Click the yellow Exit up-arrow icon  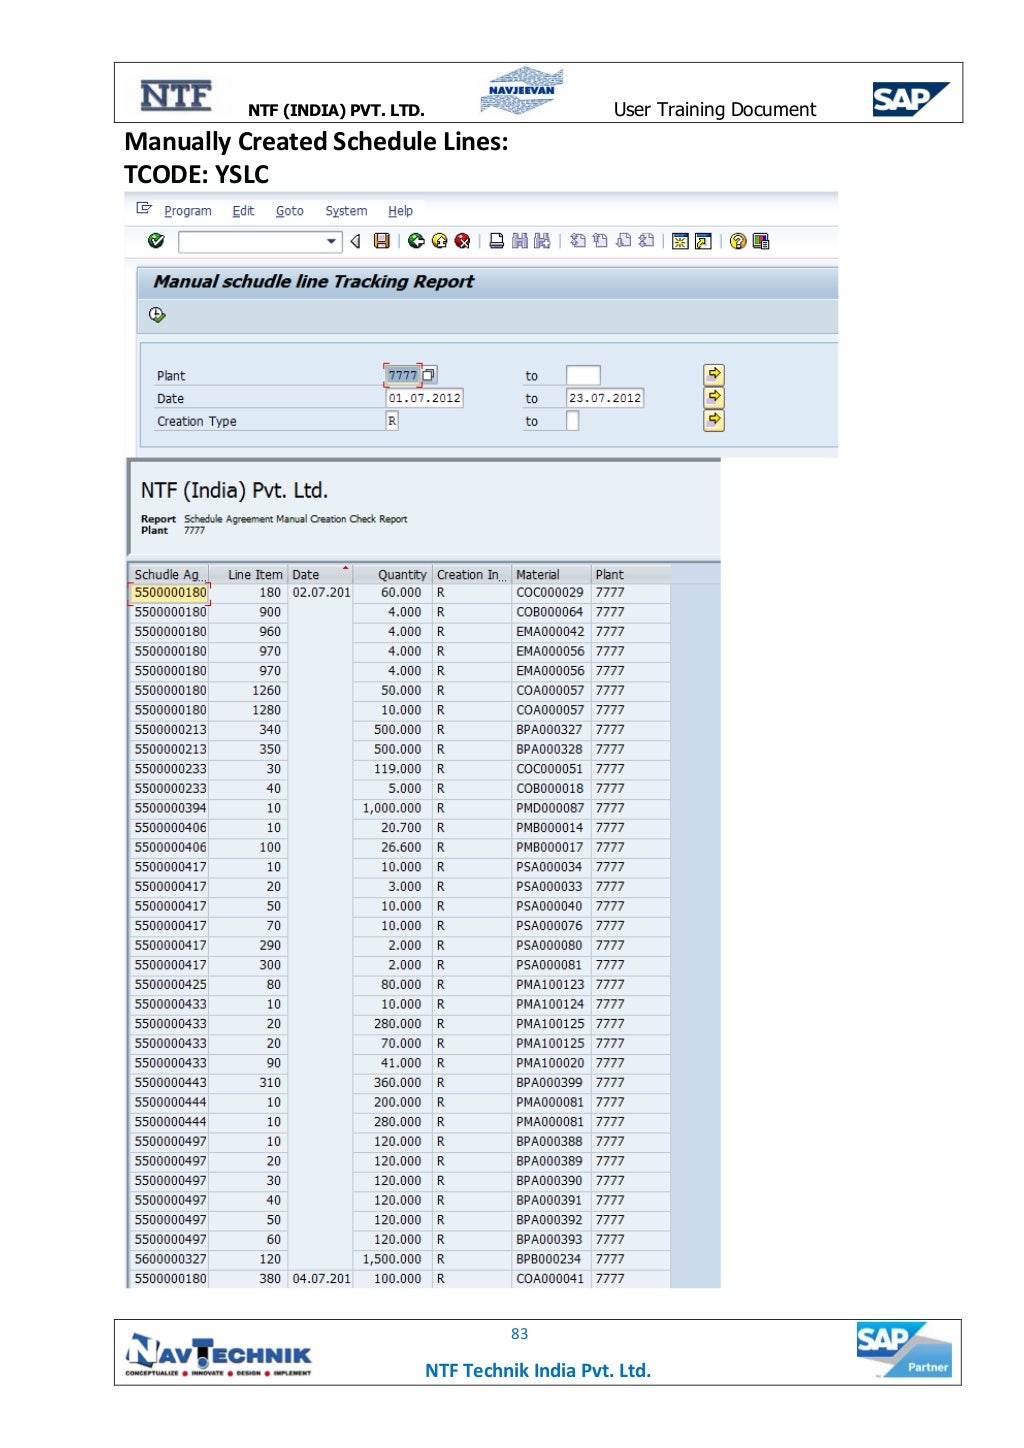[x=439, y=241]
